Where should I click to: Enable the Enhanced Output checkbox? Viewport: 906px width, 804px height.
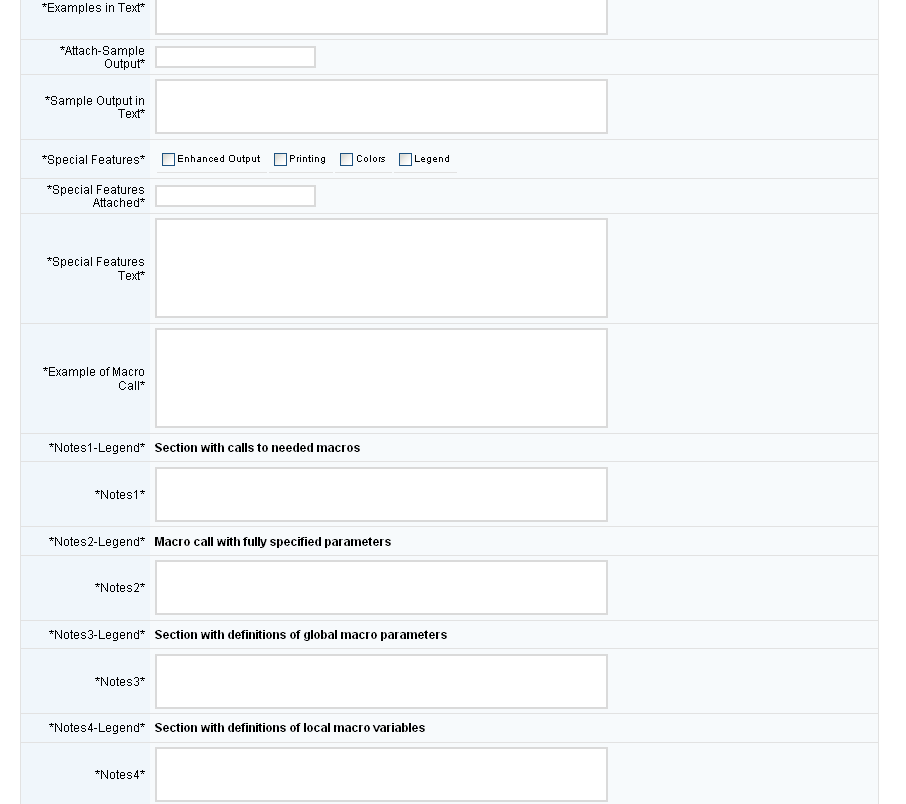coord(168,160)
